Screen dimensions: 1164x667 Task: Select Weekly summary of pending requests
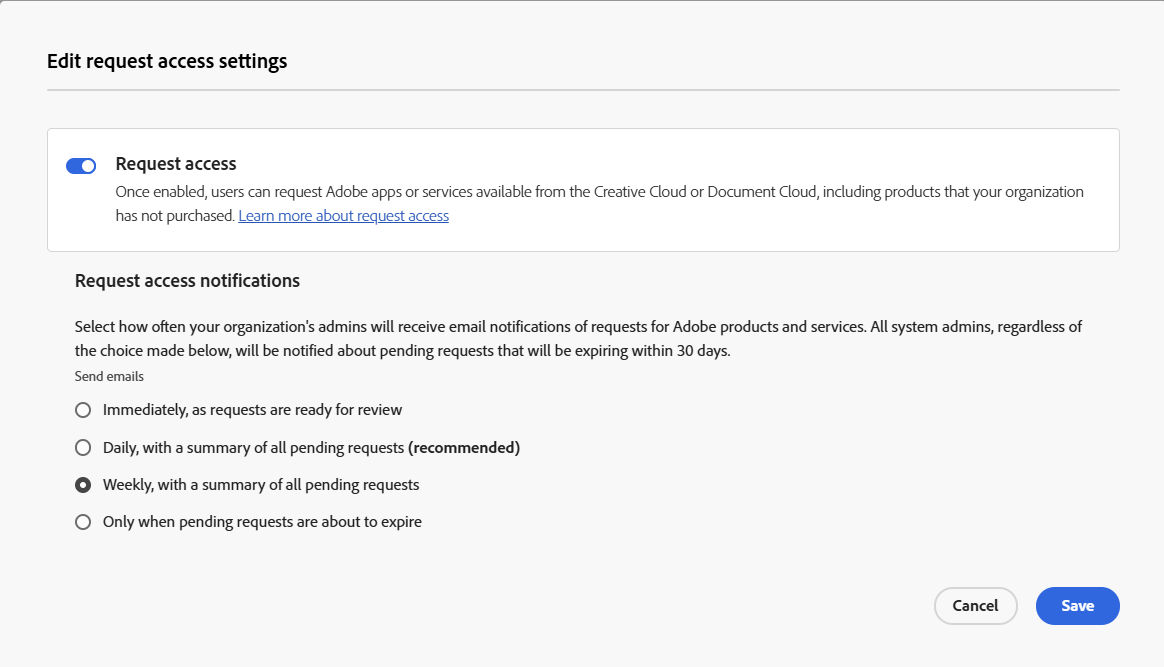pyautogui.click(x=83, y=484)
